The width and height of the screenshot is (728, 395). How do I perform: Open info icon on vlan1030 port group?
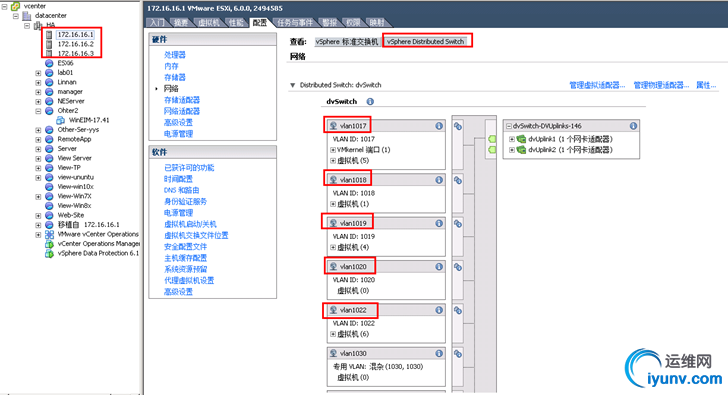click(439, 353)
